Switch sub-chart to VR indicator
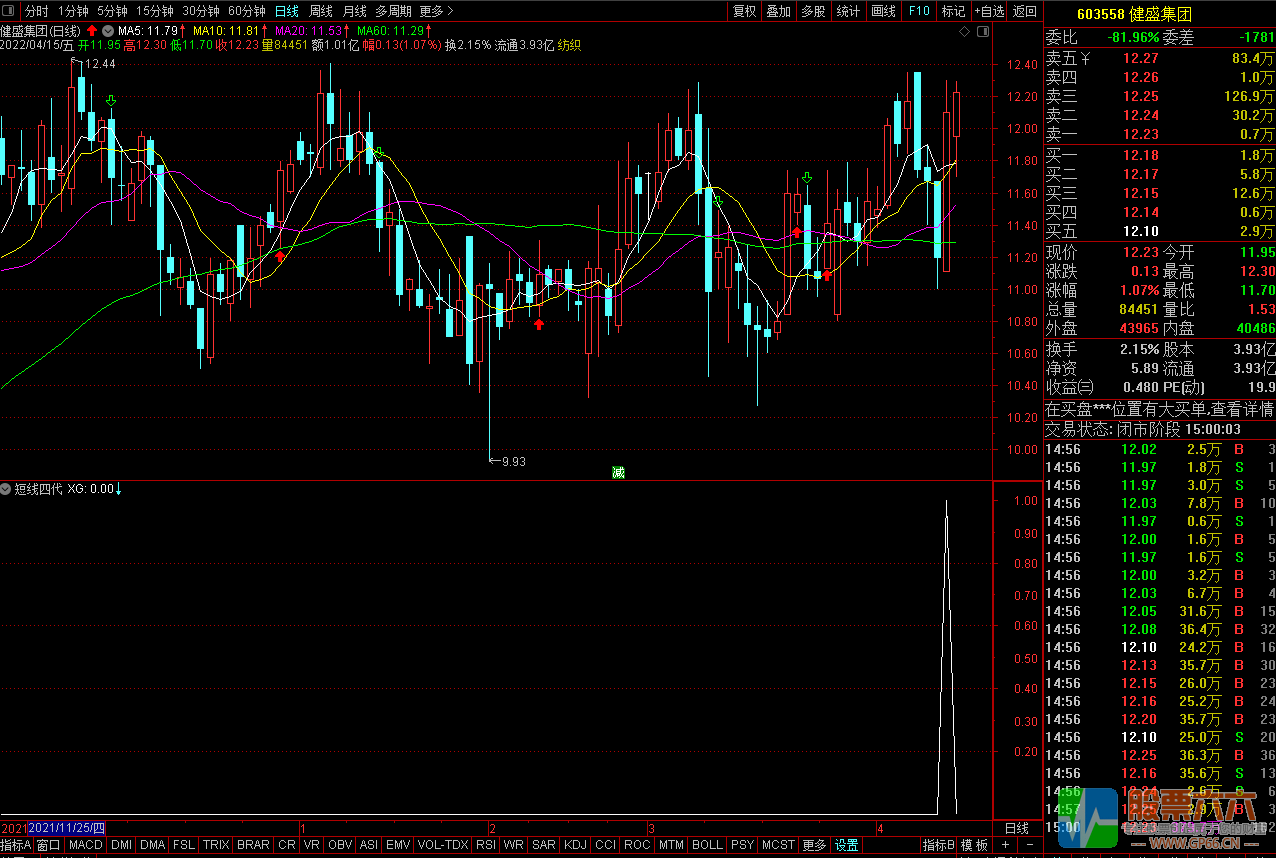Screen dimensions: 1276x858 click(312, 845)
